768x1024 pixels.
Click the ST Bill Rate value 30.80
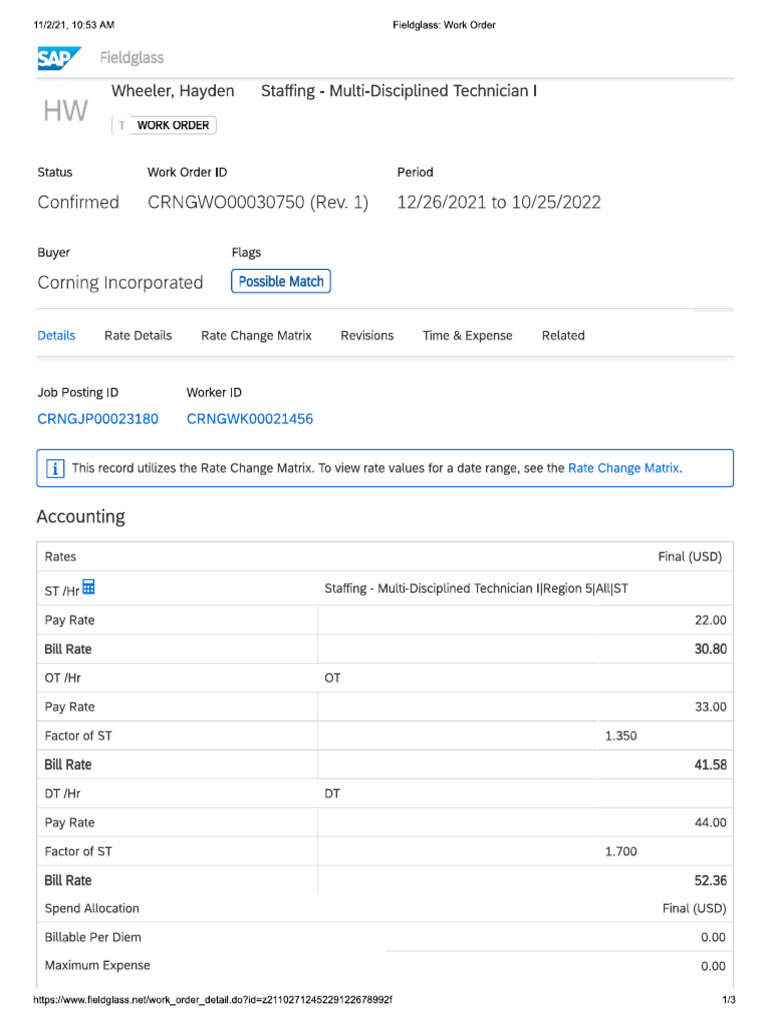[x=710, y=649]
